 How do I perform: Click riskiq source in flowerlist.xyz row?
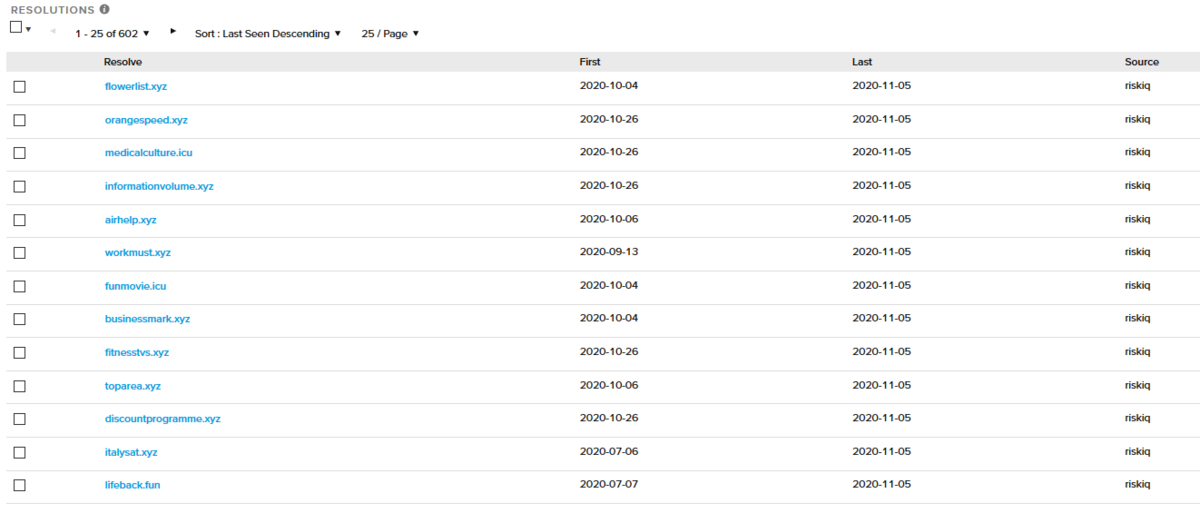coord(1138,86)
